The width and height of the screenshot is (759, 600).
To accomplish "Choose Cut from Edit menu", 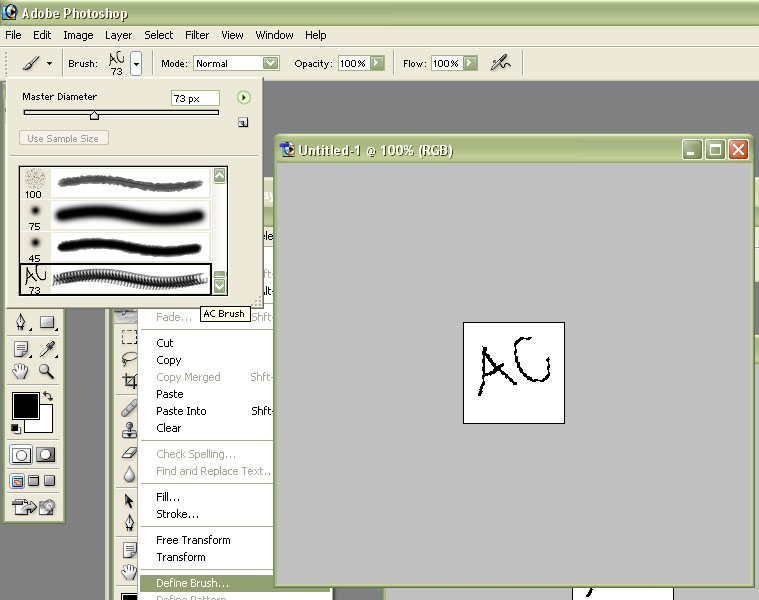I will point(165,343).
